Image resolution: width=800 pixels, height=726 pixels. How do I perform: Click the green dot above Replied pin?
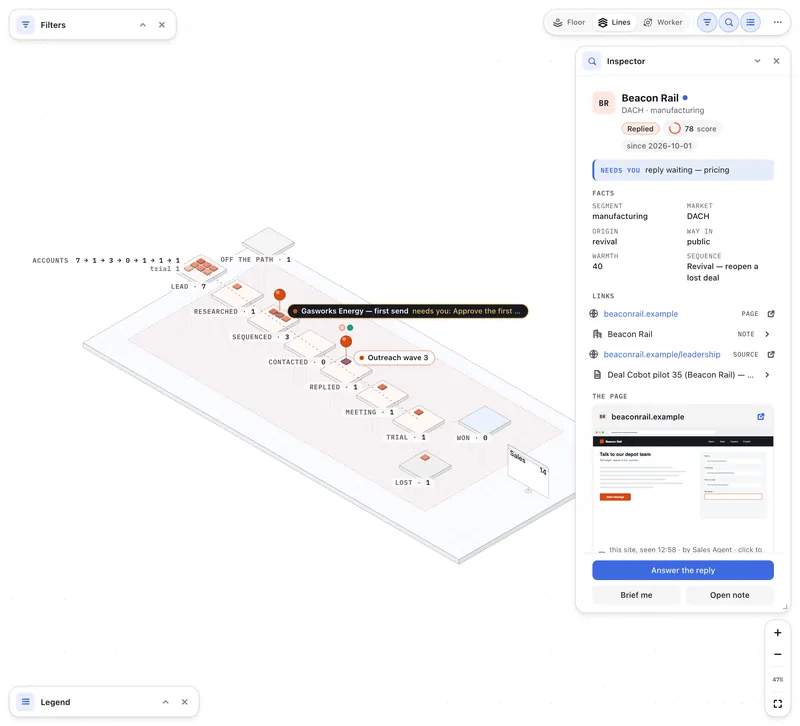[x=350, y=328]
